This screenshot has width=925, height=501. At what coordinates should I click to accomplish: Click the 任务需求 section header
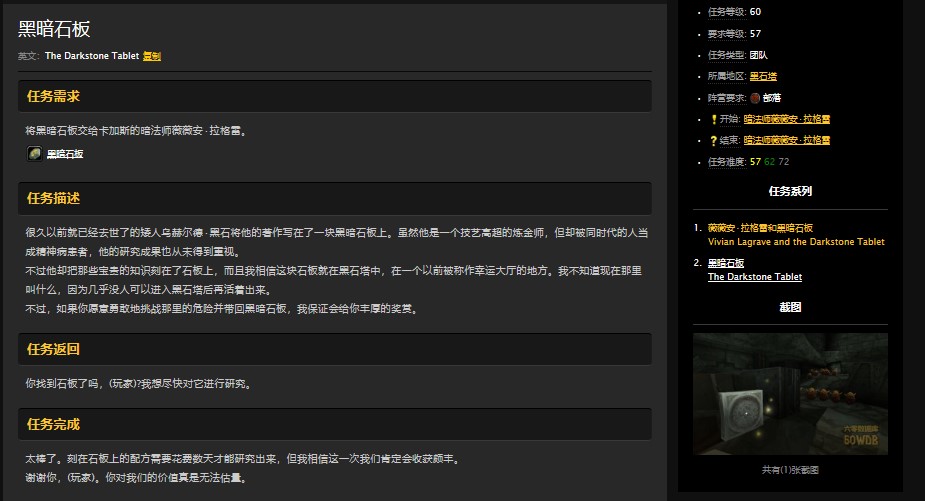coord(54,96)
